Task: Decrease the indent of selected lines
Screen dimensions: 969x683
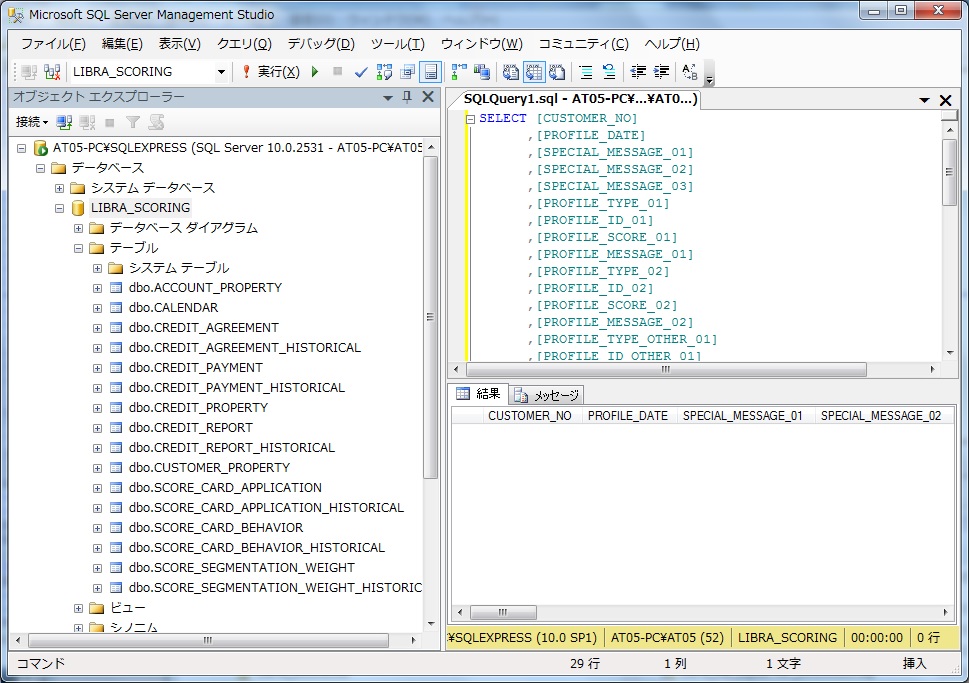Action: click(x=638, y=72)
